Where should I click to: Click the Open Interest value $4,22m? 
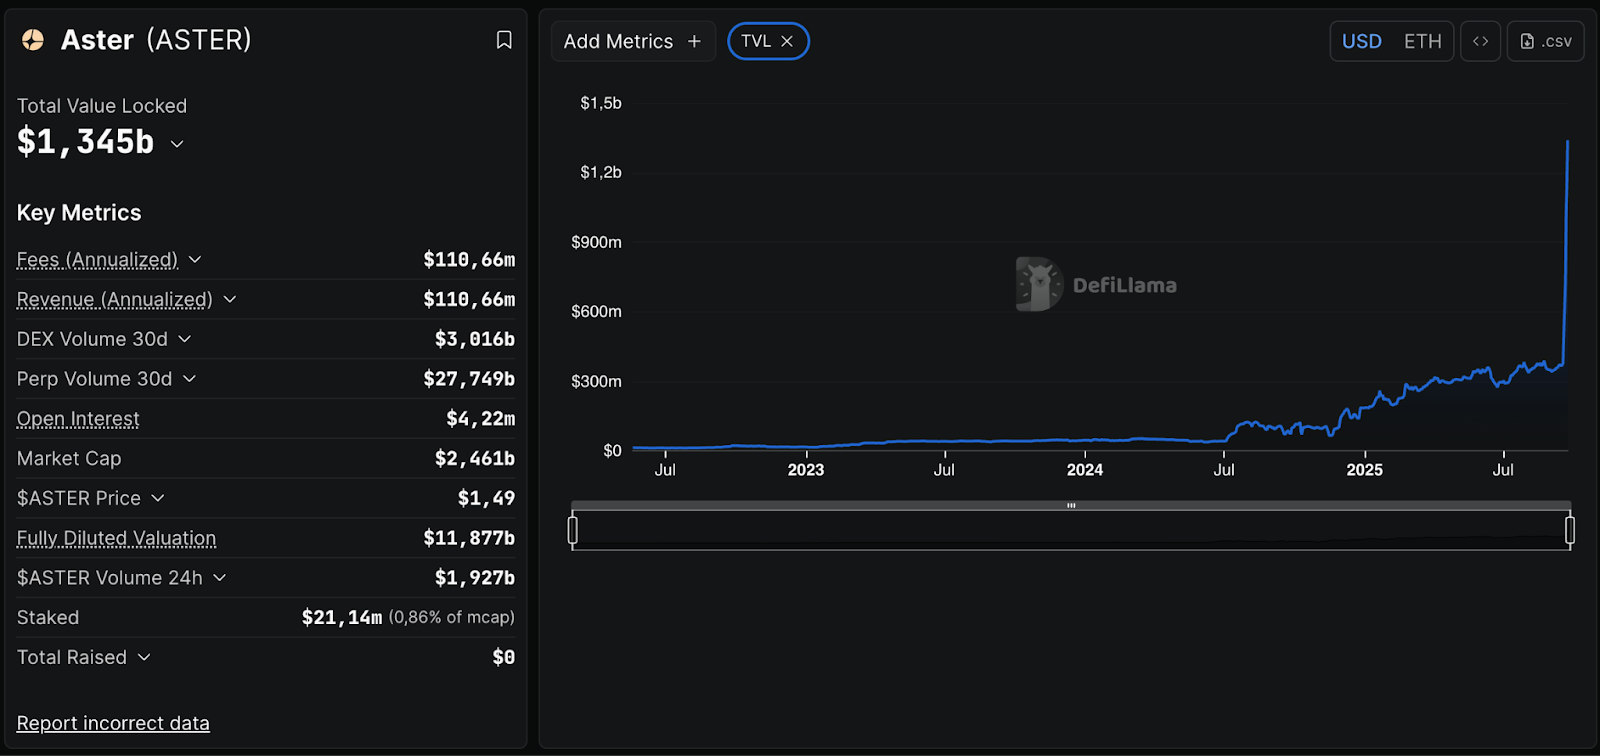[481, 419]
